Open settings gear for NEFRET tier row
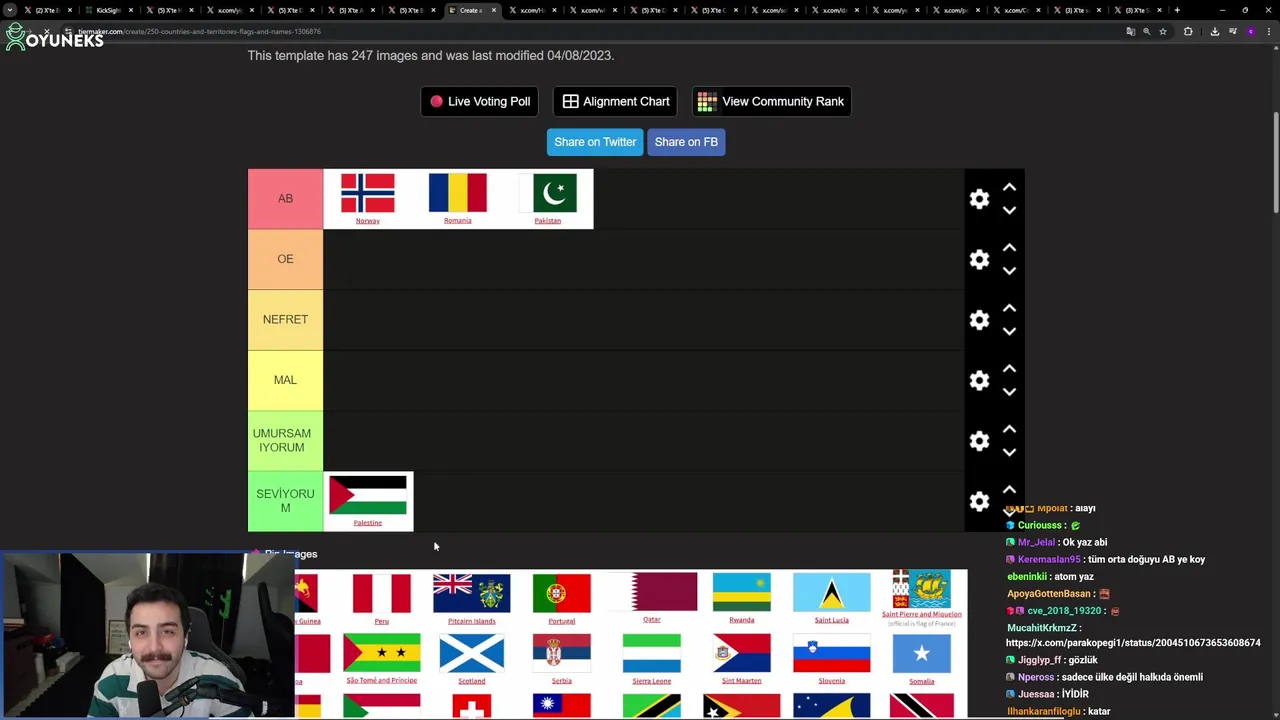1280x720 pixels. pyautogui.click(x=979, y=320)
